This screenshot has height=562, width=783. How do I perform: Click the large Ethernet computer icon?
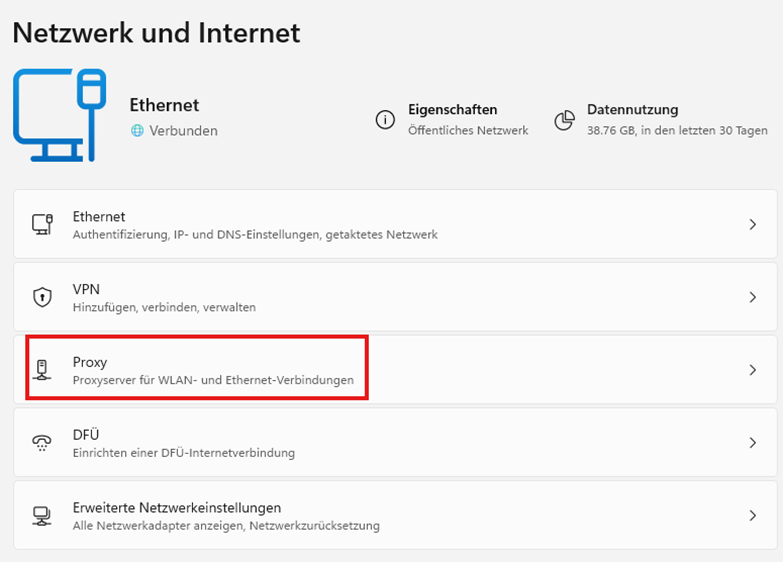click(59, 116)
